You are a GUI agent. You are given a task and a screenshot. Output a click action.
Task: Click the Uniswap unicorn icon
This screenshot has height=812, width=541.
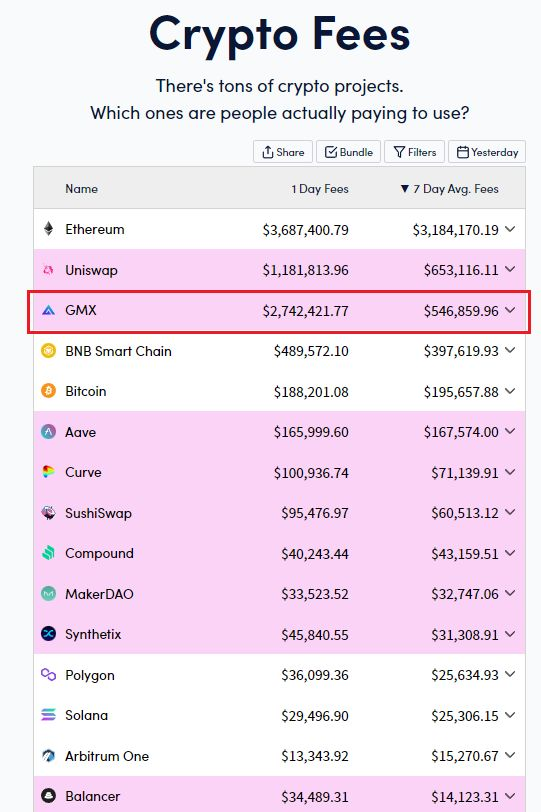(x=48, y=270)
